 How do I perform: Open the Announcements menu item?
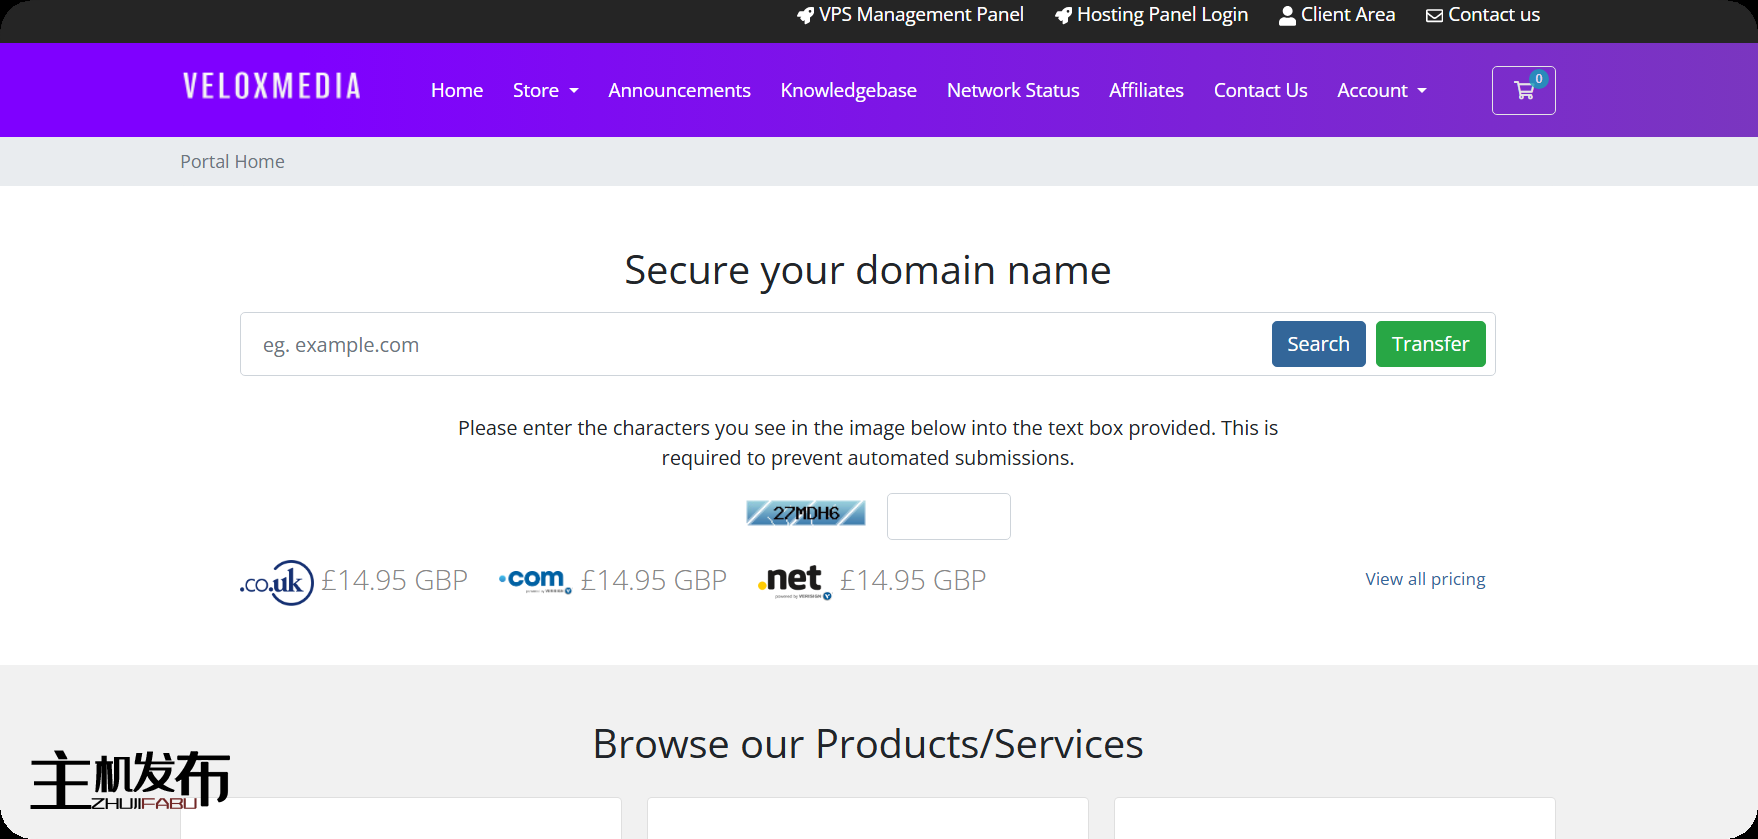pyautogui.click(x=679, y=91)
